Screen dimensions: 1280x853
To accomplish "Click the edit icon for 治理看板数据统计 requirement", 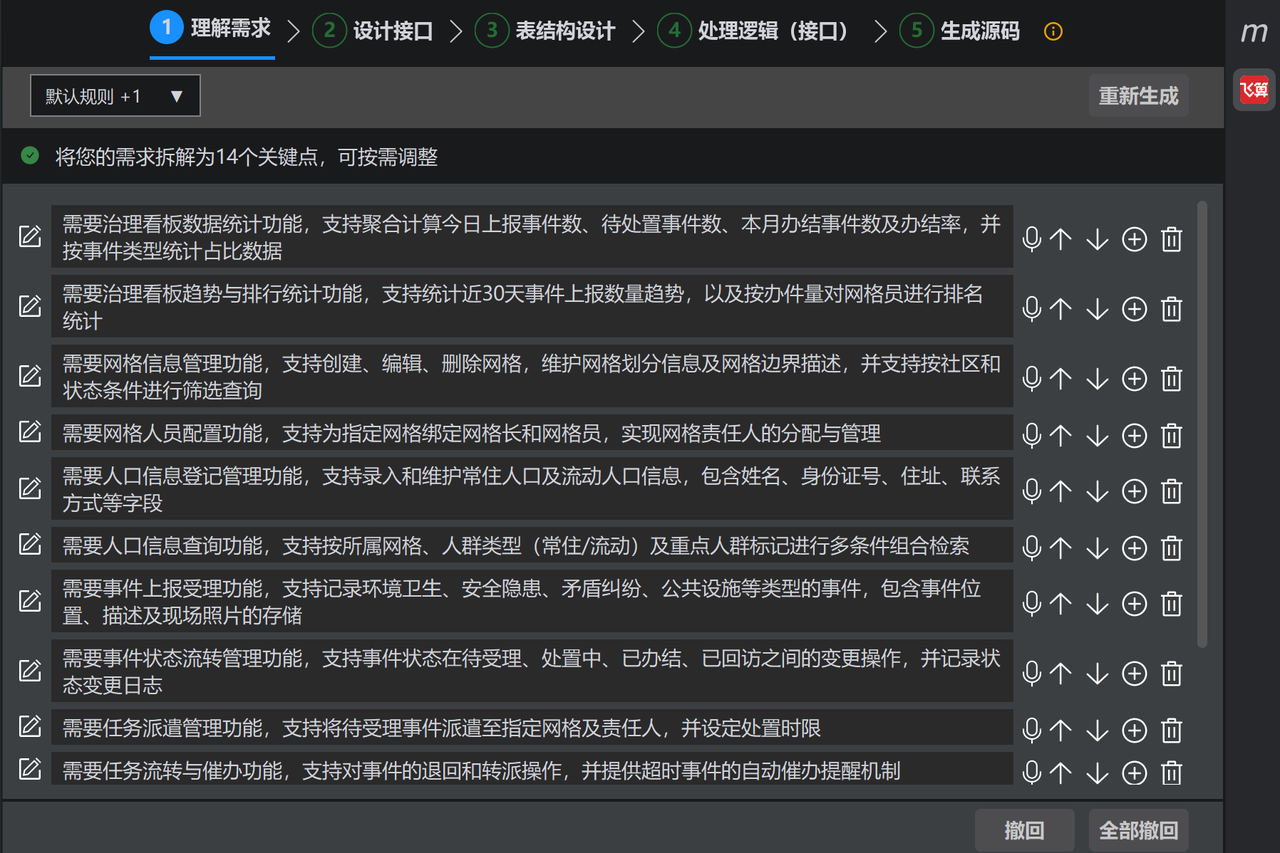I will coord(30,237).
